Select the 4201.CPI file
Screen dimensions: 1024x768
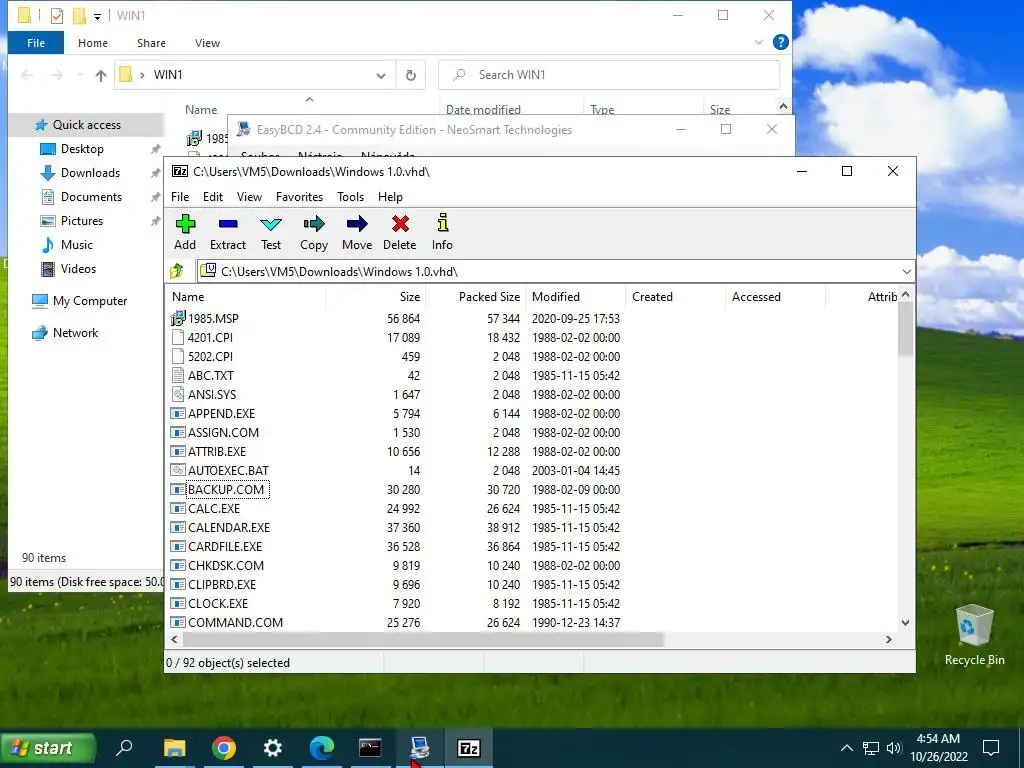210,338
